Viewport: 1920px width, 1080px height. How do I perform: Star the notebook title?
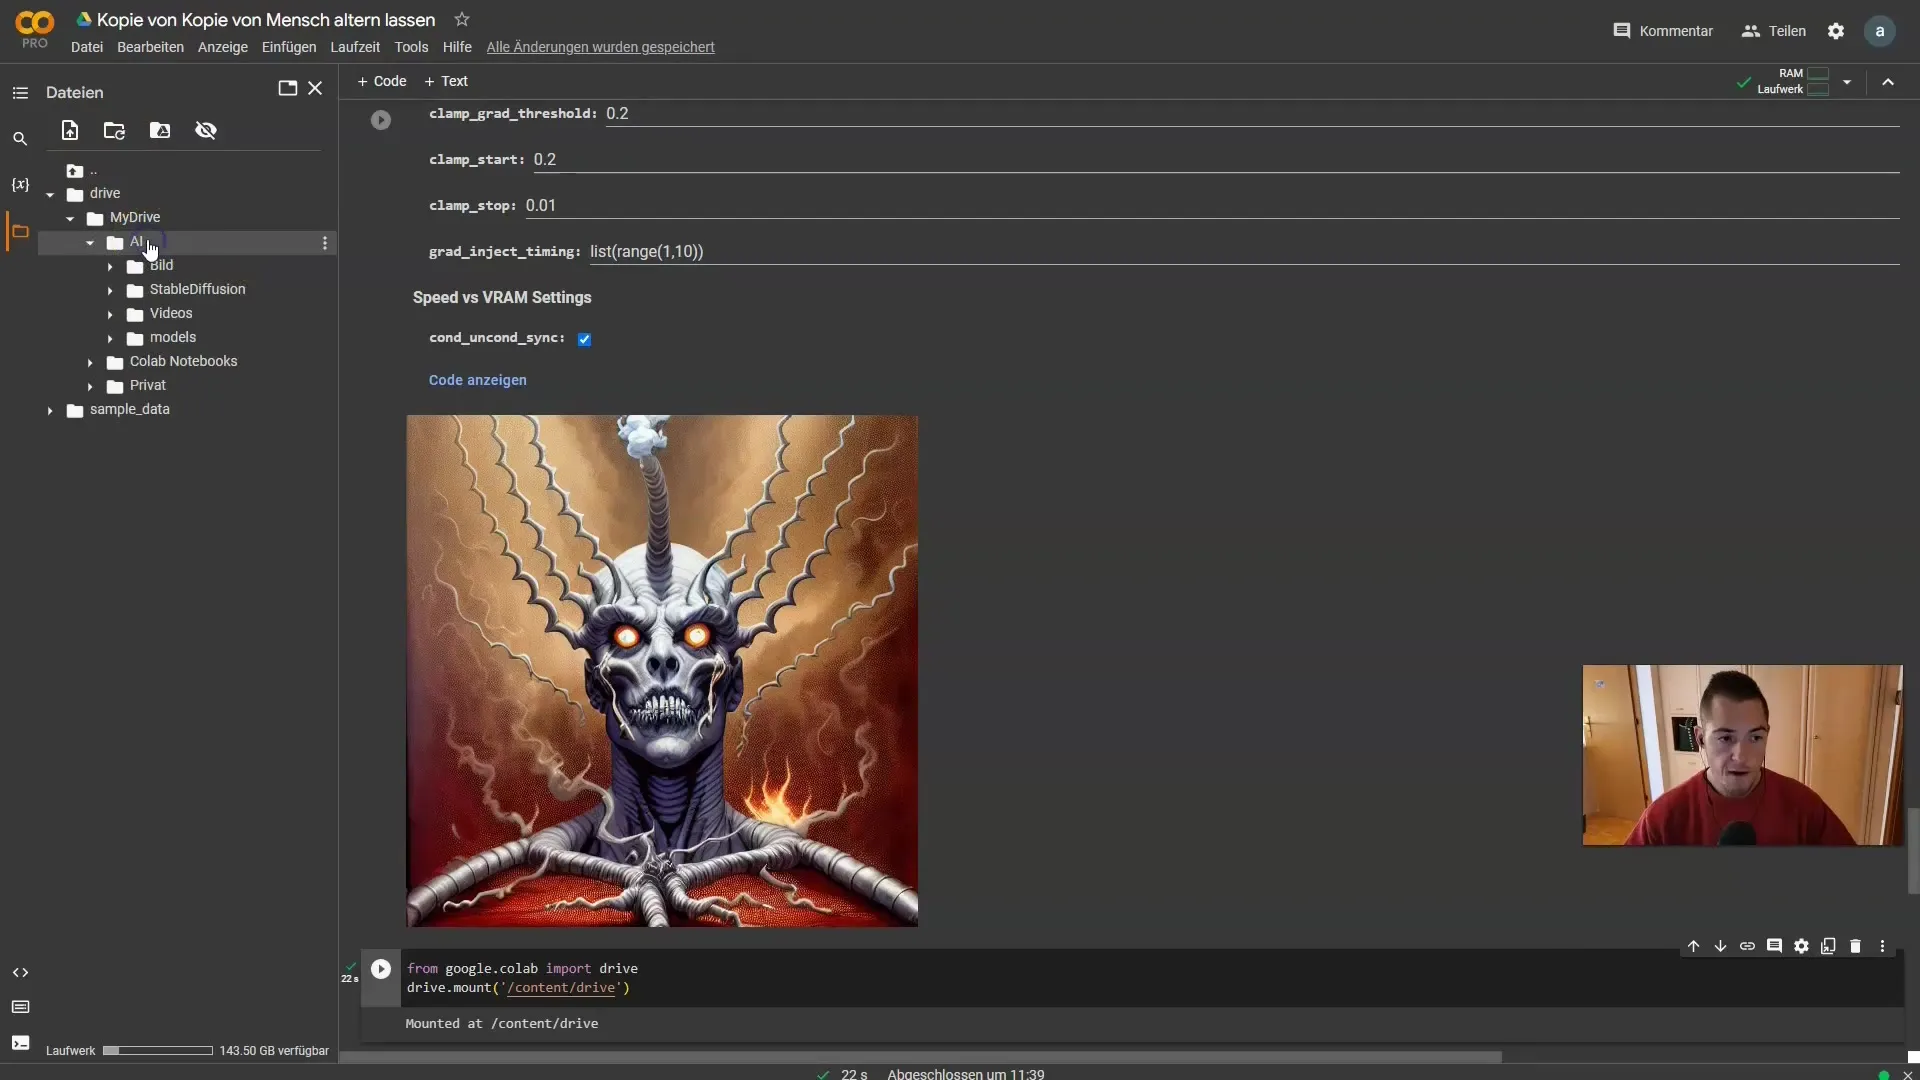click(x=461, y=19)
